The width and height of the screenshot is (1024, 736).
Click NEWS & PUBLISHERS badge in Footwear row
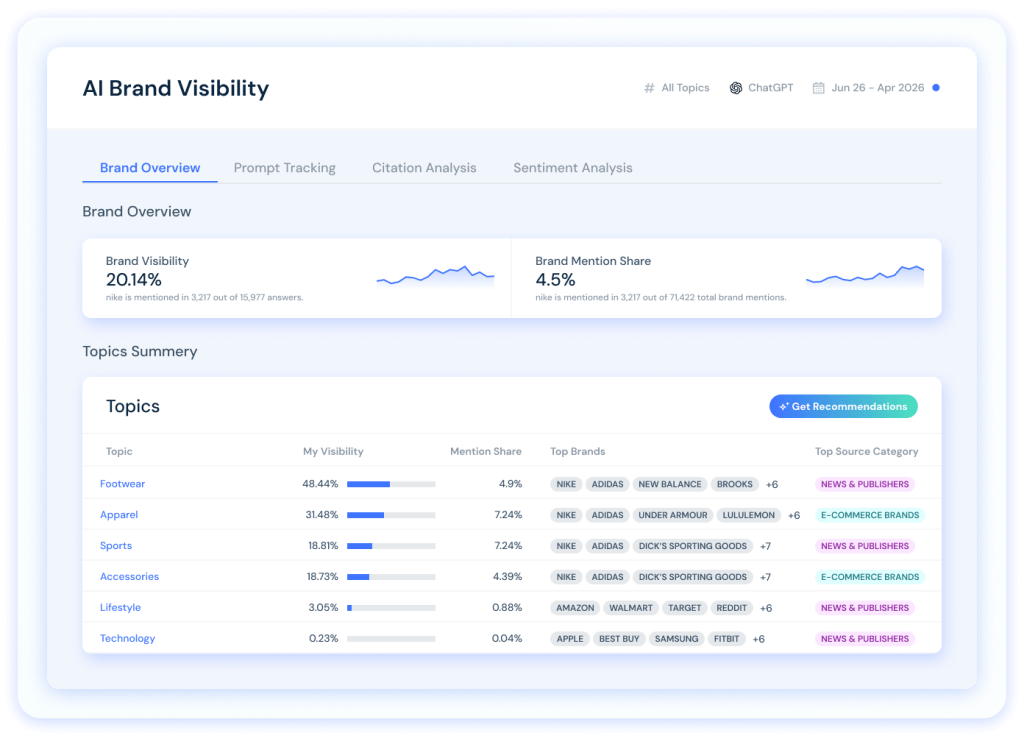865,484
